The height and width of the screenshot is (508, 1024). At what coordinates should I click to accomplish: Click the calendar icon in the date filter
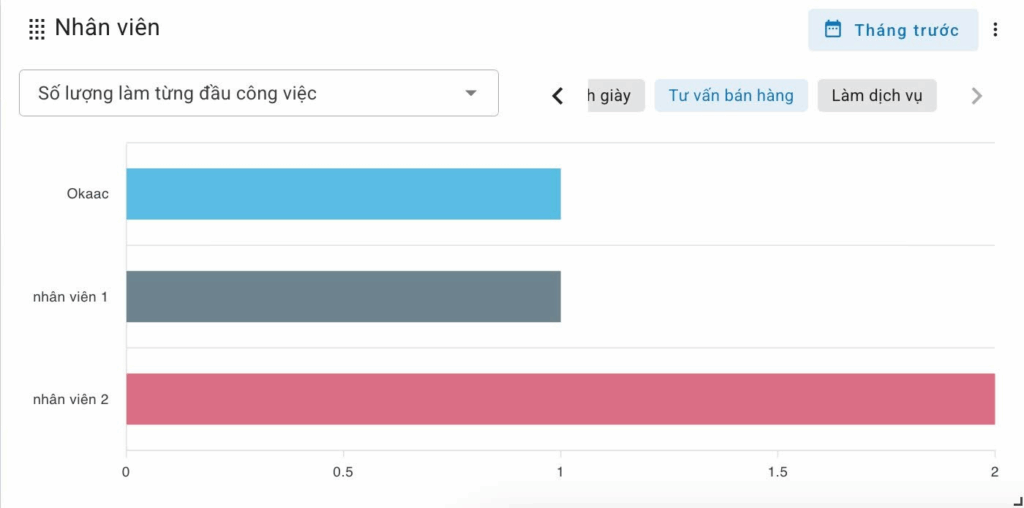(832, 29)
